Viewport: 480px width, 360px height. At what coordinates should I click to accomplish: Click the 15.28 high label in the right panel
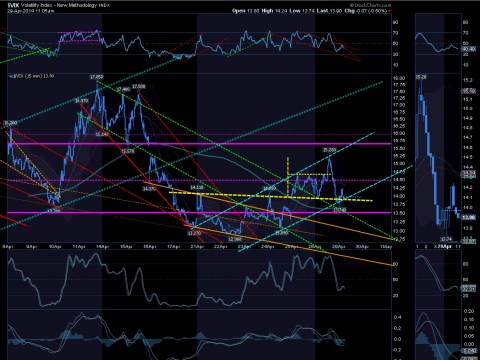[421, 77]
